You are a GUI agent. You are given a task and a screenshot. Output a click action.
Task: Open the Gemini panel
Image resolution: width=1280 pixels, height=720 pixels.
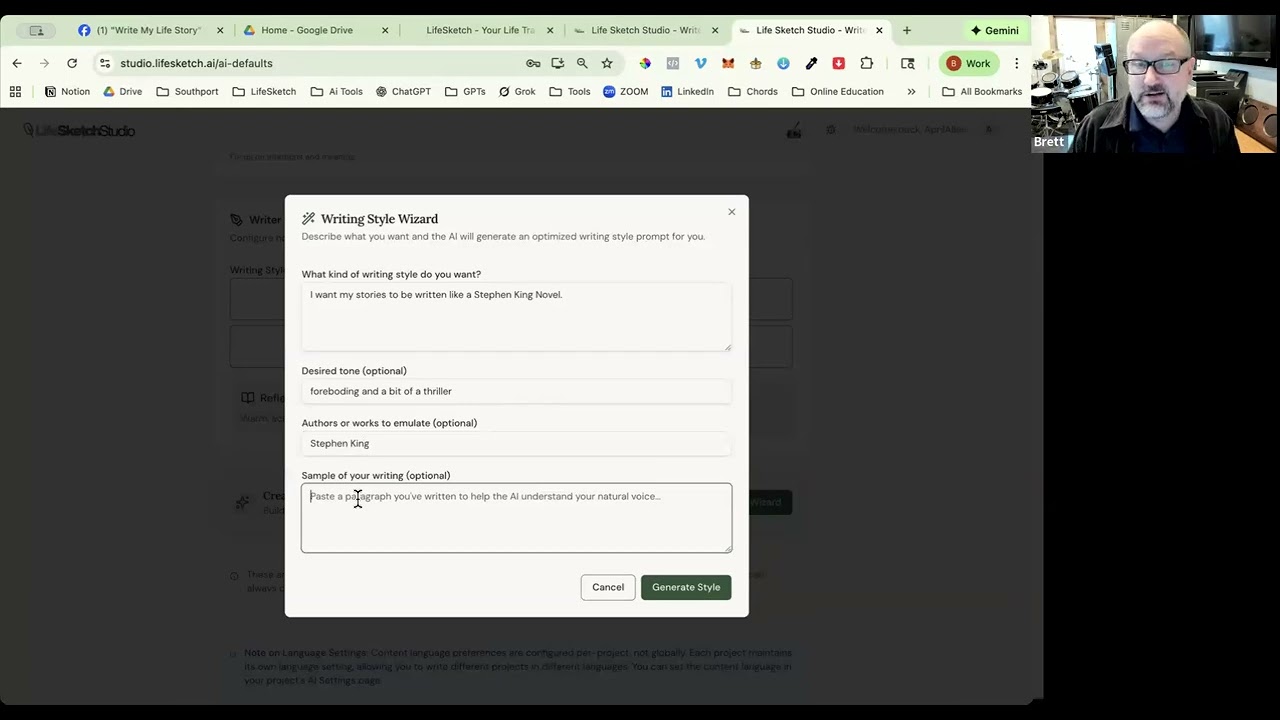[995, 30]
